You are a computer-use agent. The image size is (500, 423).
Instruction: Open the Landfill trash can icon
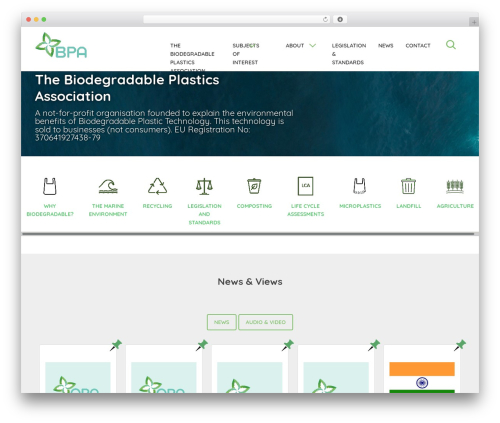(x=408, y=186)
